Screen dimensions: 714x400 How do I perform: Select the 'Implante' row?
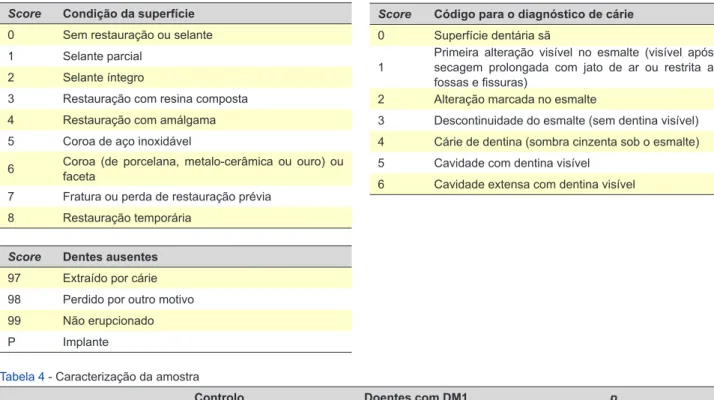(x=176, y=342)
